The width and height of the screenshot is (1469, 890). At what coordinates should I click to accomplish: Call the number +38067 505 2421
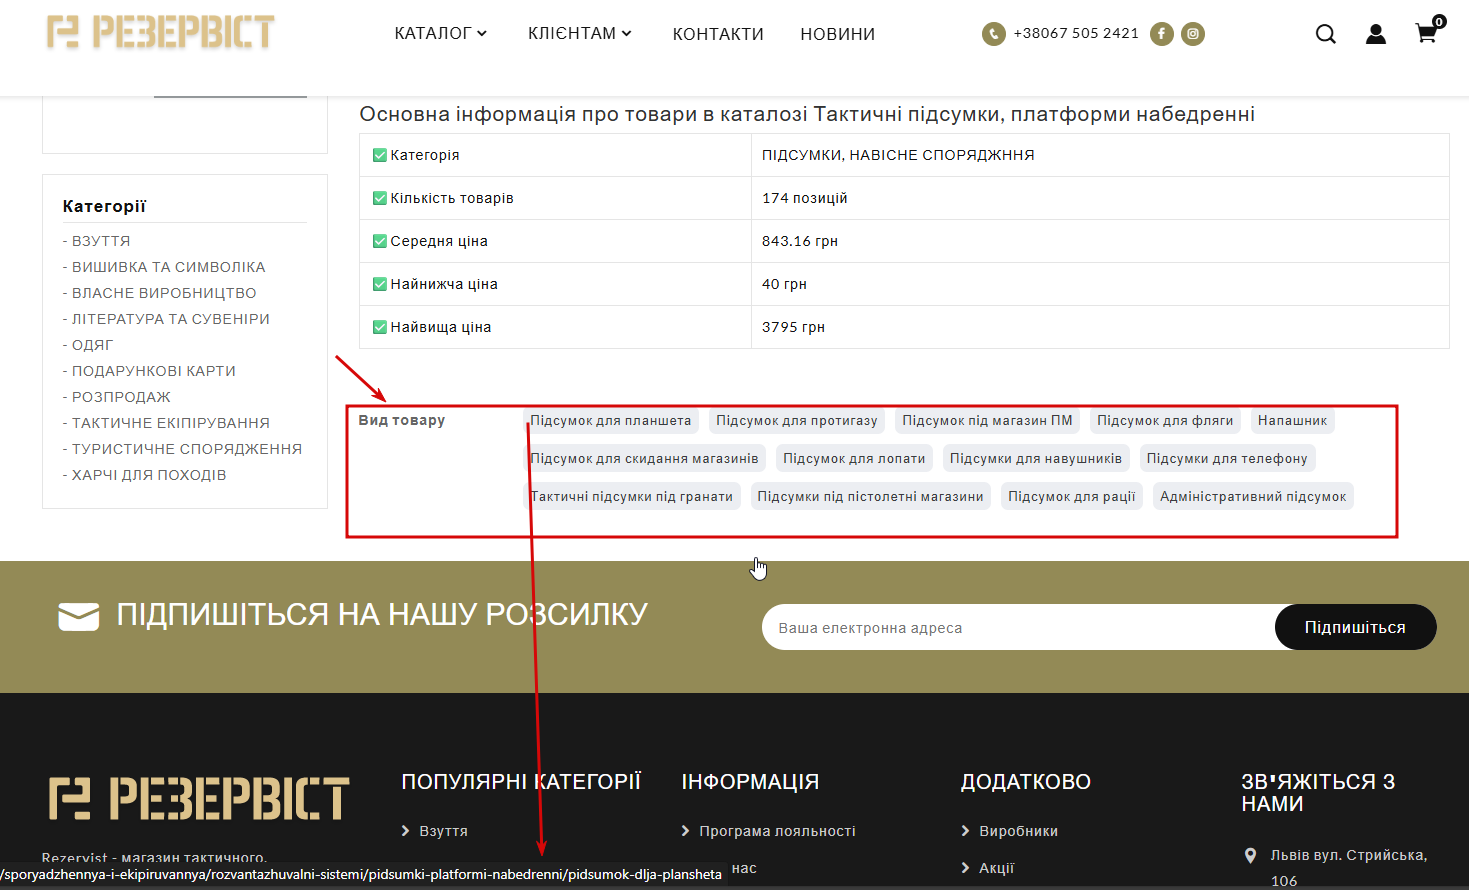click(1076, 33)
